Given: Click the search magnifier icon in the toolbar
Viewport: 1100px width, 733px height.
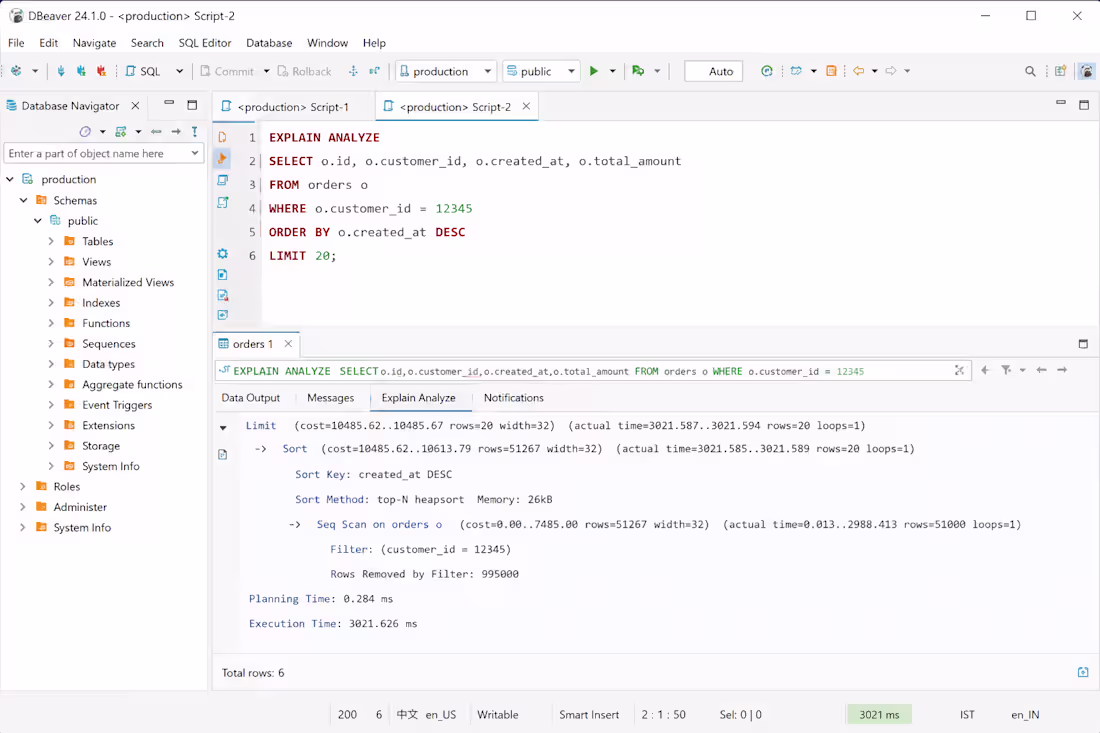Looking at the screenshot, I should click(x=1030, y=71).
